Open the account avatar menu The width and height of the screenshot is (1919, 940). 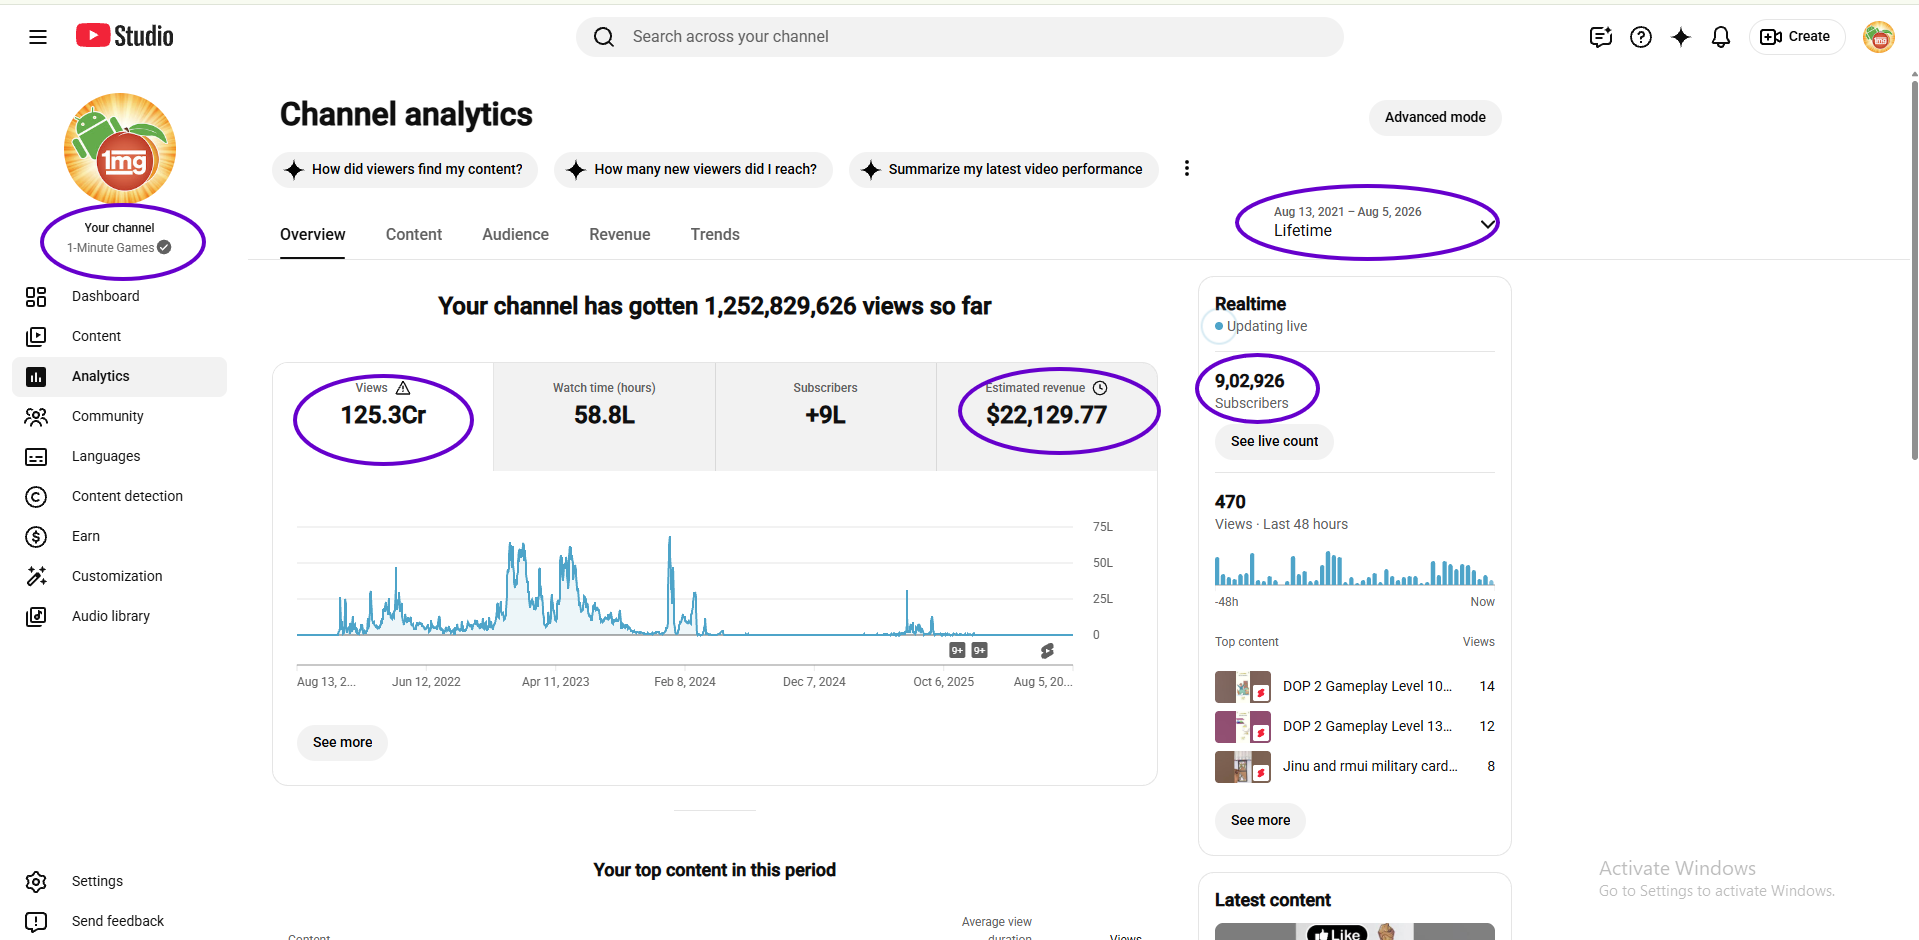point(1879,37)
